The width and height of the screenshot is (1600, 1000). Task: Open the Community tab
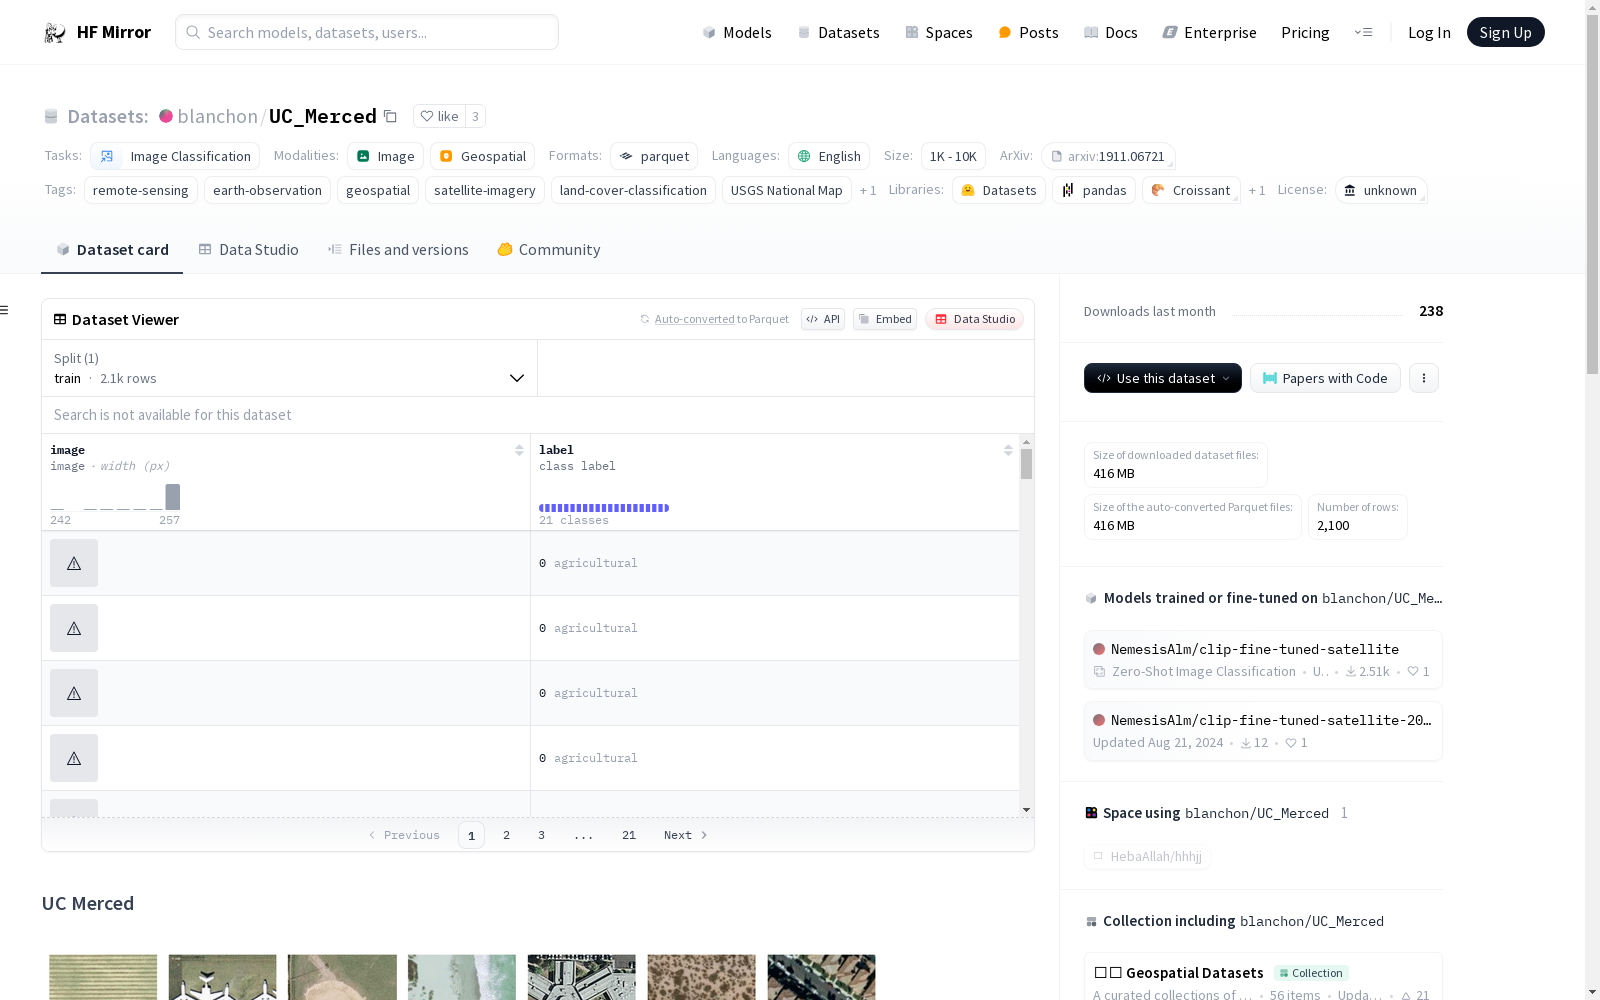[x=549, y=250]
